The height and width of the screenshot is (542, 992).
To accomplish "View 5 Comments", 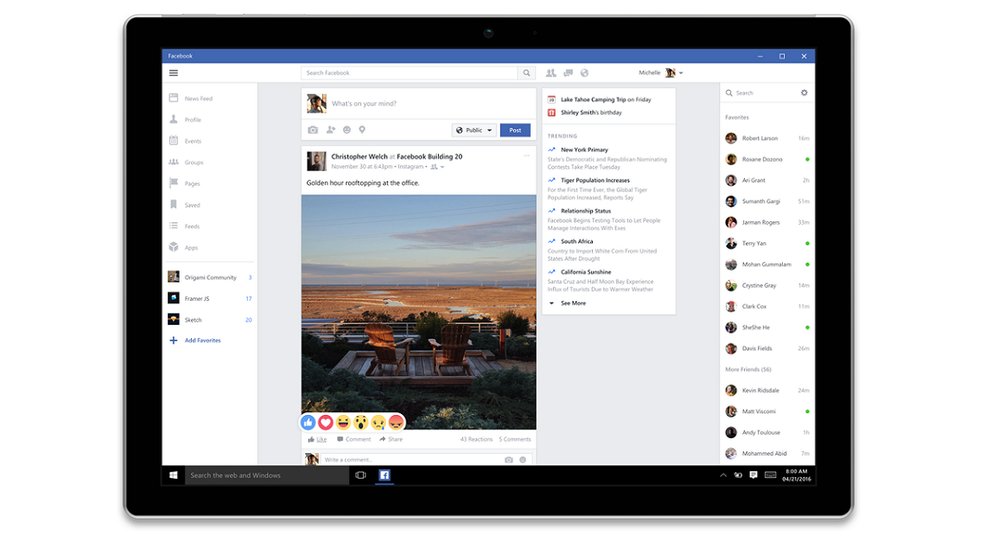I will coord(515,439).
